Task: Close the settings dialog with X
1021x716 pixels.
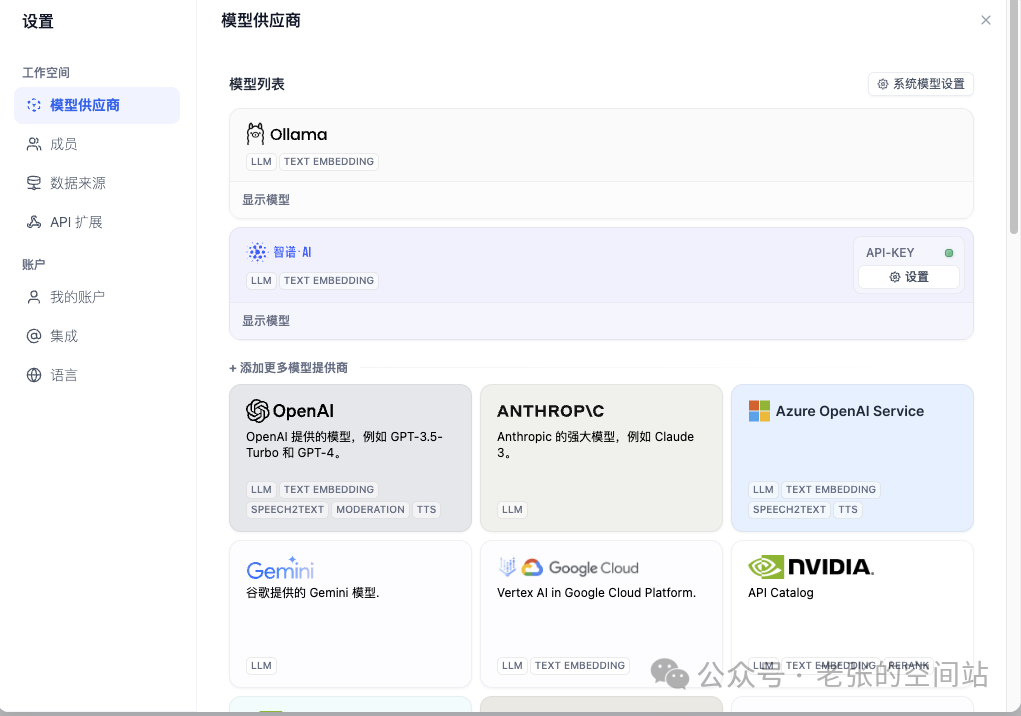Action: [986, 20]
